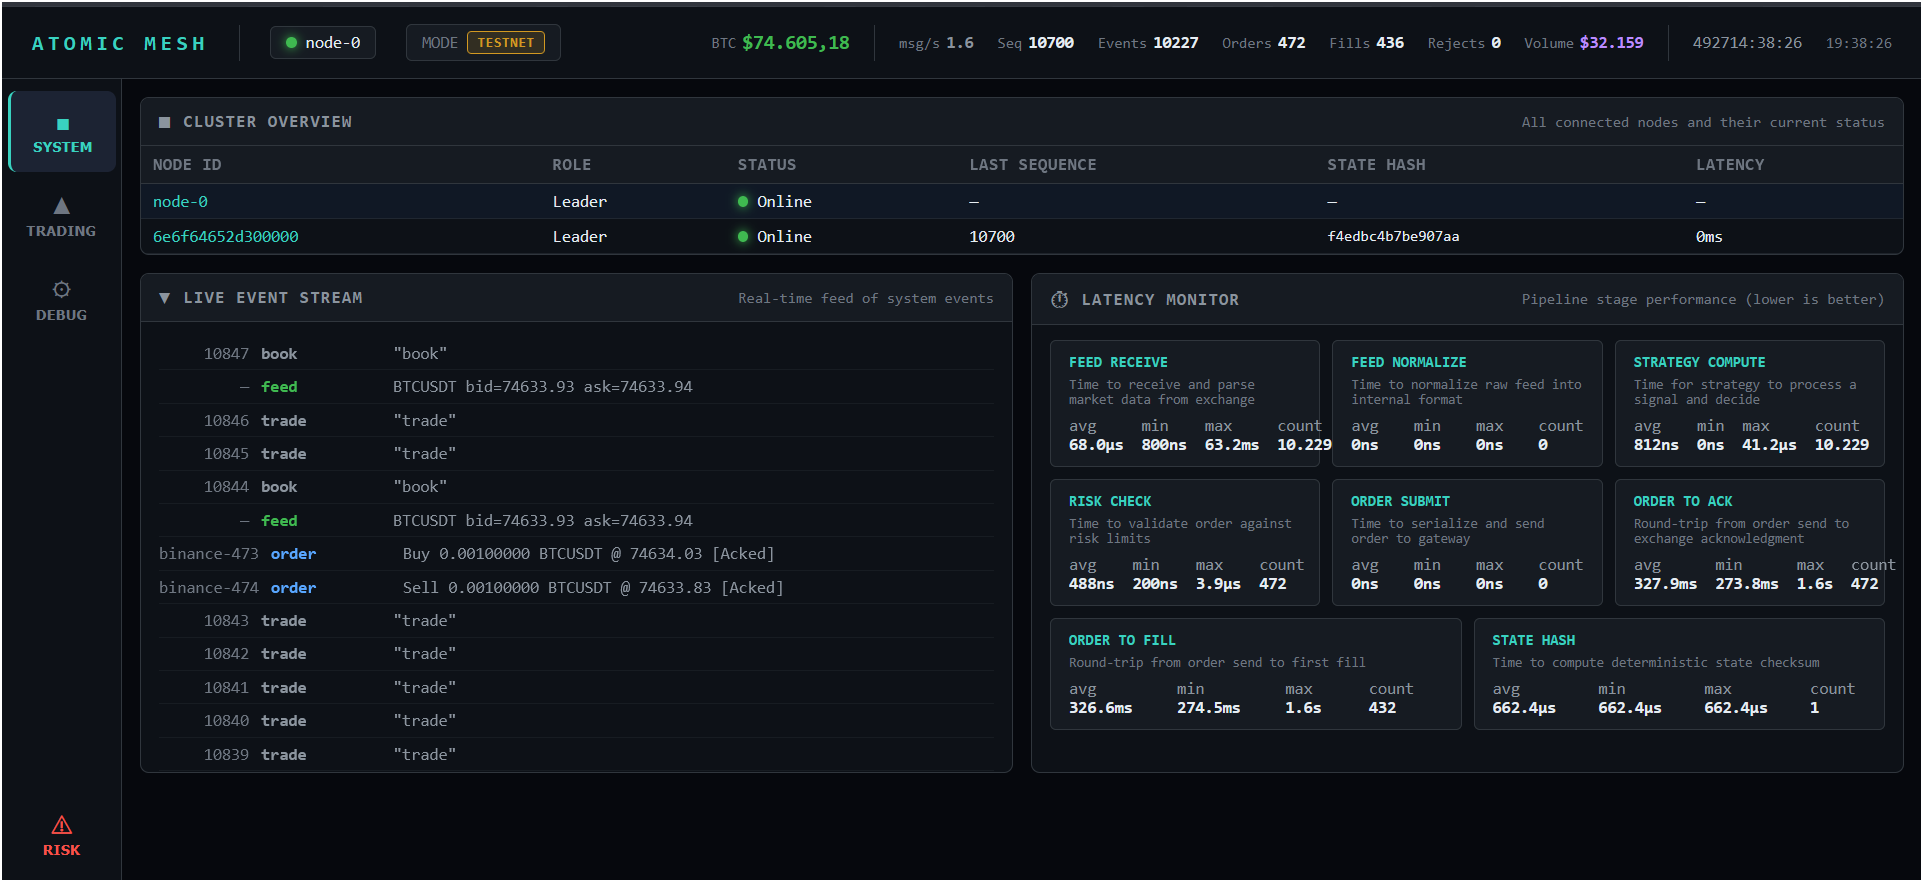Click the node-0 status pill
The height and width of the screenshot is (882, 1923).
(323, 43)
